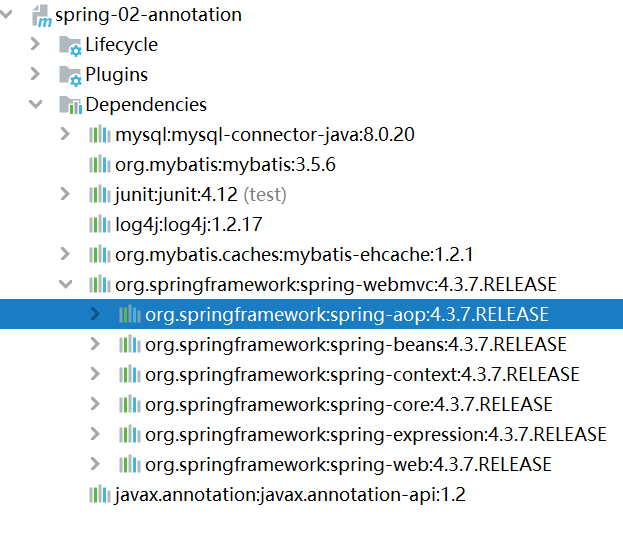Expand the junit:junit:4.12 dependency
The image size is (623, 542).
[65, 194]
